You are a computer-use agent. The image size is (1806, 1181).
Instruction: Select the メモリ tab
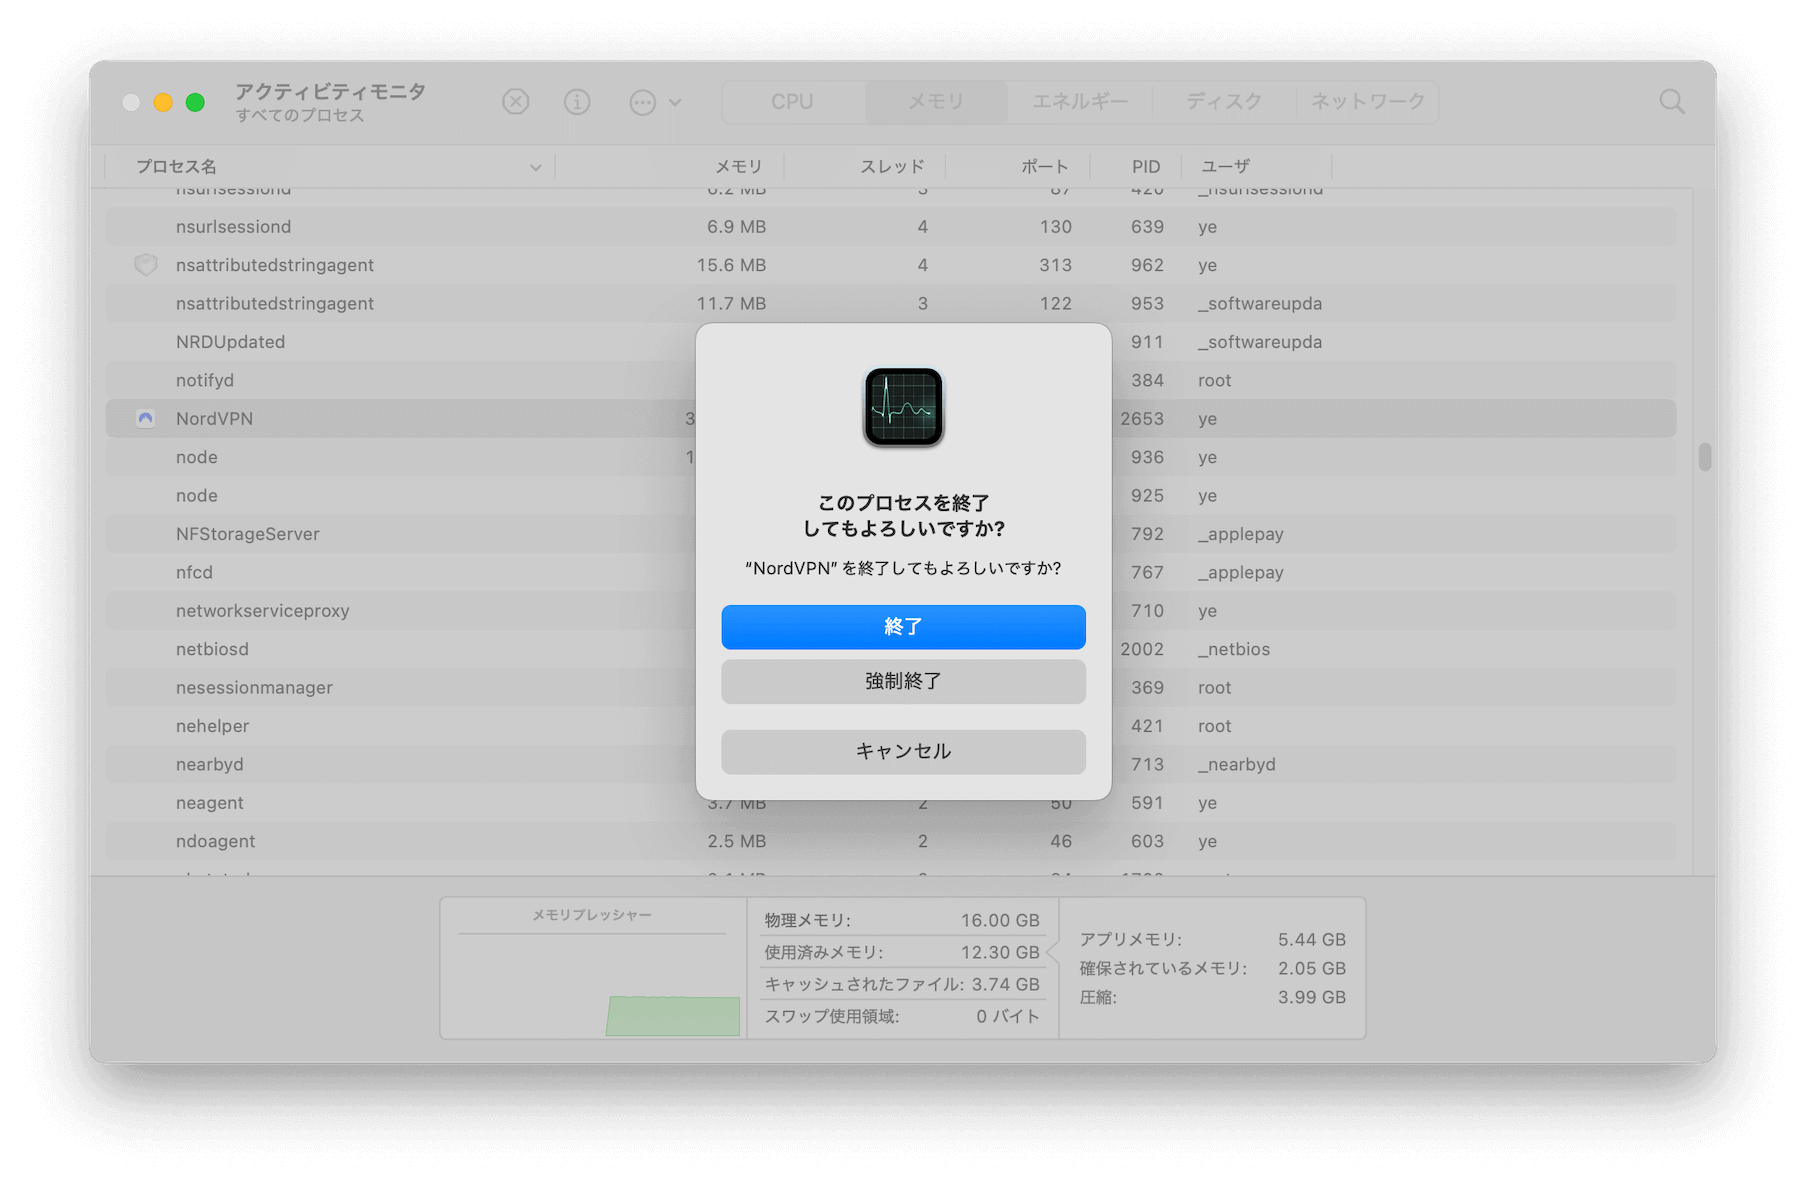936,102
